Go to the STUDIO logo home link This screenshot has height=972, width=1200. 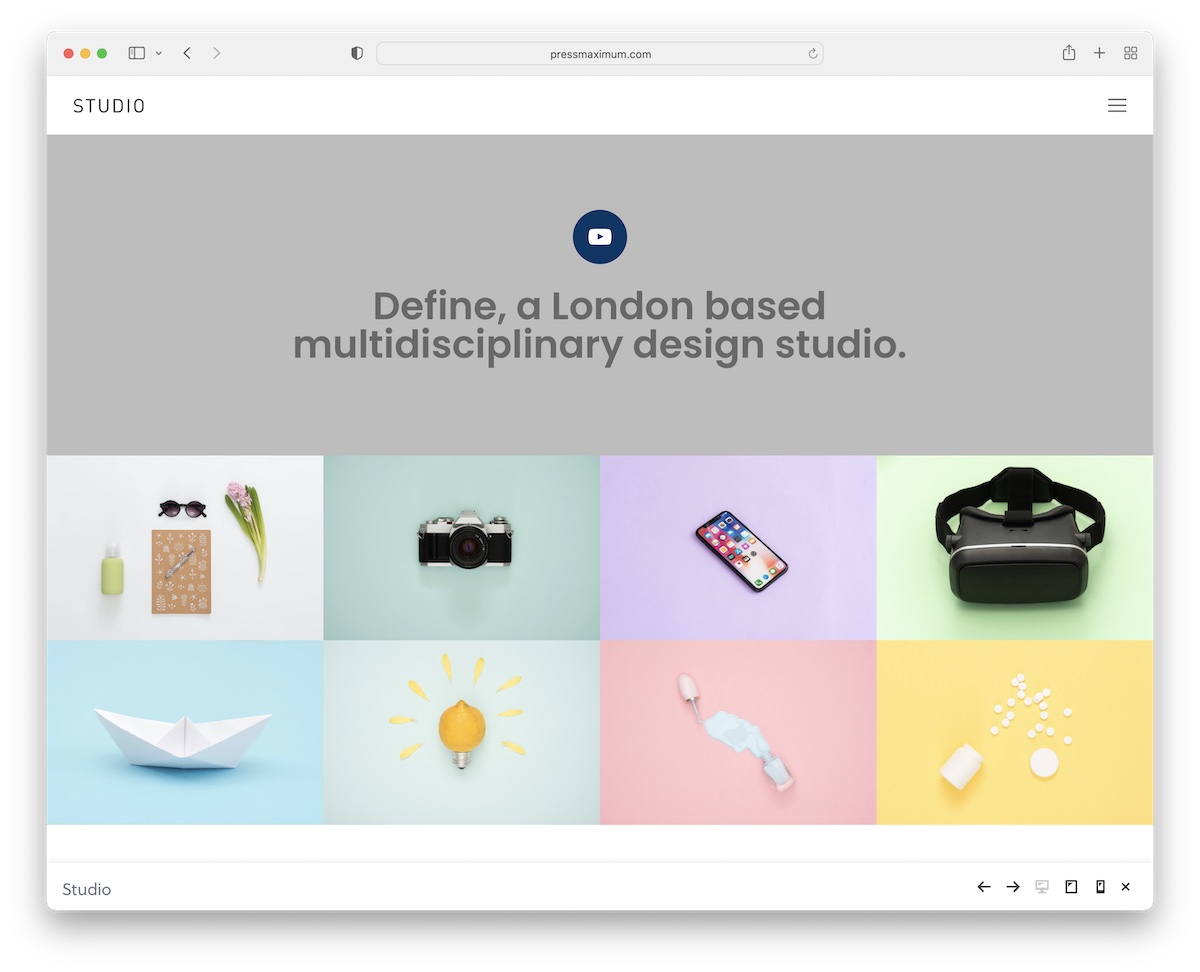pyautogui.click(x=109, y=106)
